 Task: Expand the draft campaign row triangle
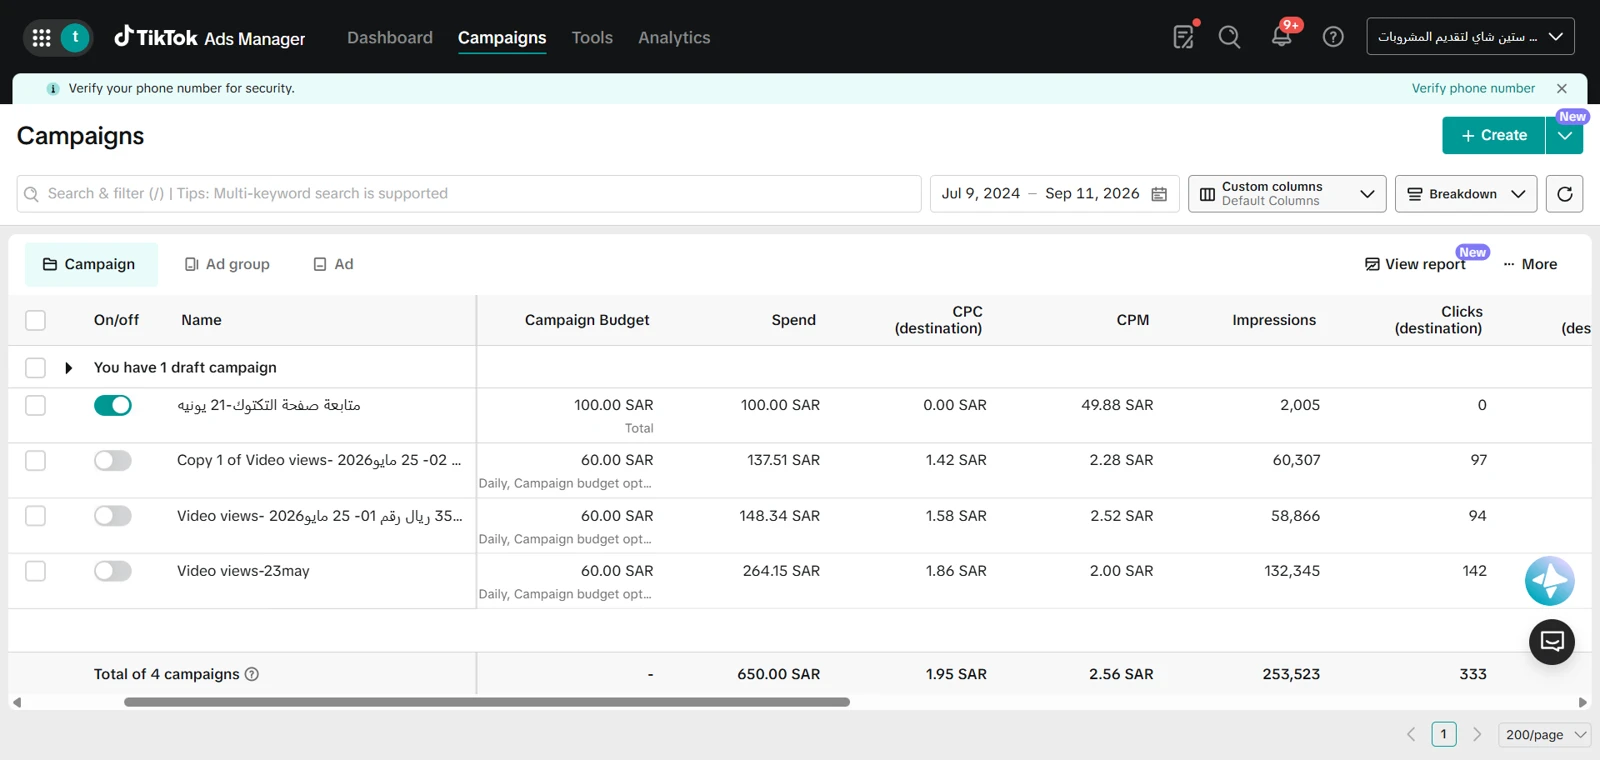pos(68,368)
